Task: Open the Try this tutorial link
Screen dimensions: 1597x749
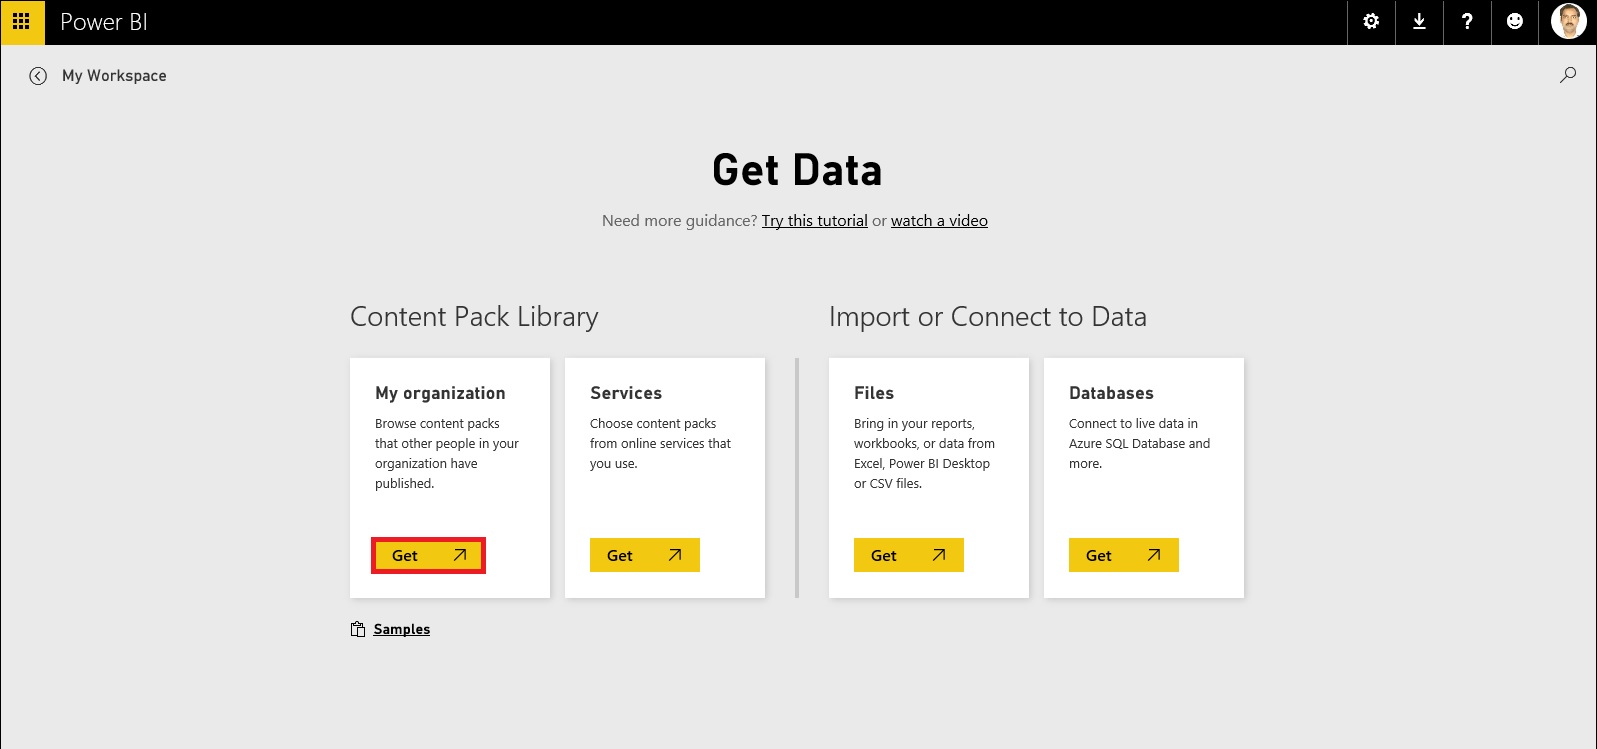Action: [x=814, y=220]
